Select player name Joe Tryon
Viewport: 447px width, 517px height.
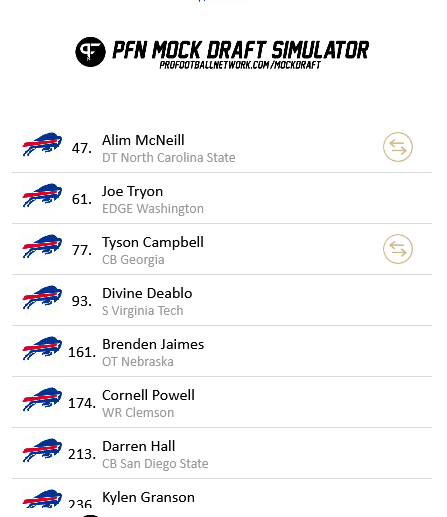tap(132, 192)
